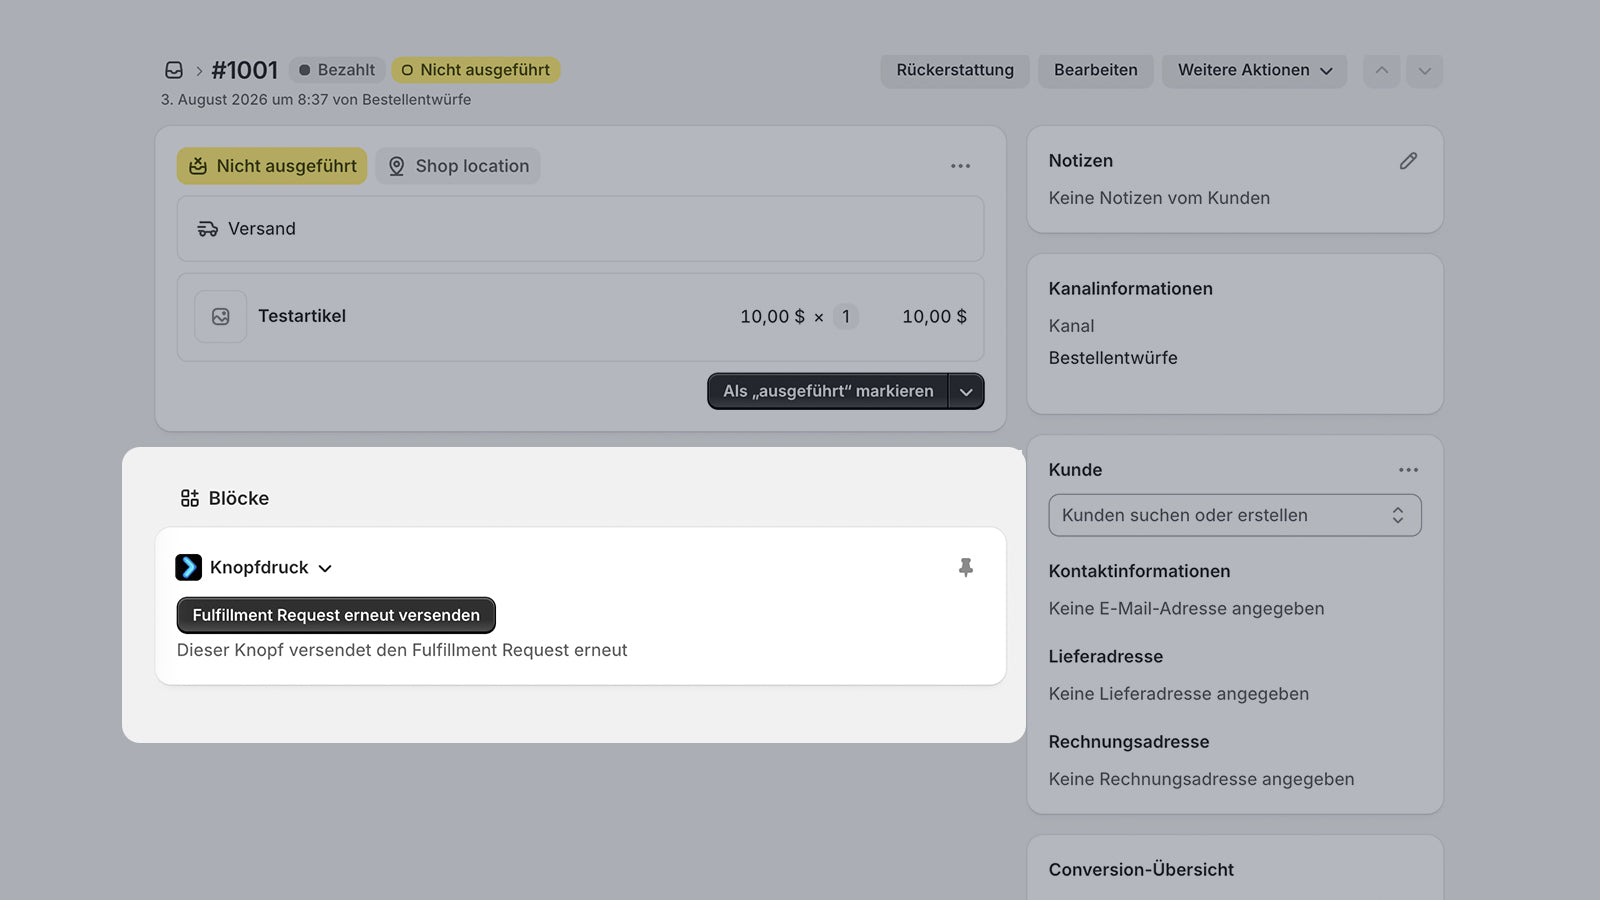The height and width of the screenshot is (900, 1600).
Task: Click the Versand shipping row
Action: click(580, 229)
